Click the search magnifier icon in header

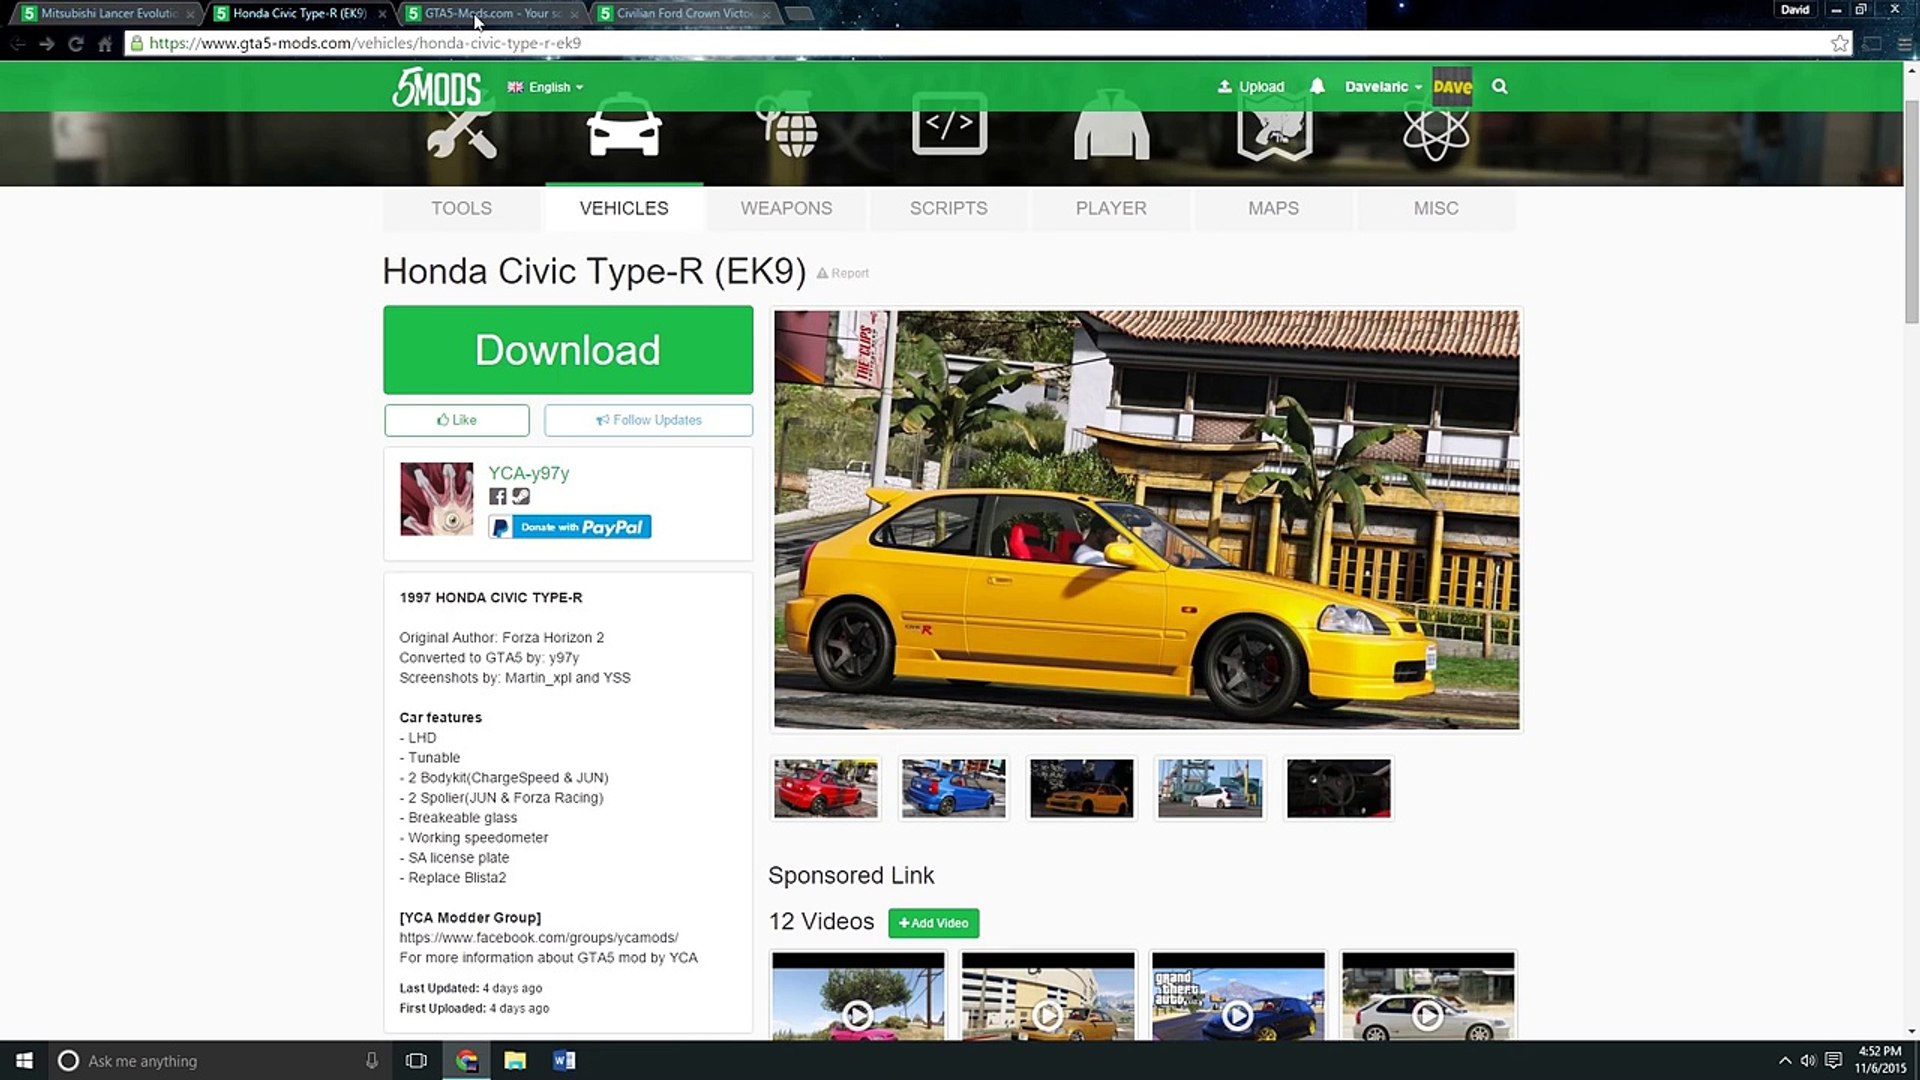coord(1499,86)
